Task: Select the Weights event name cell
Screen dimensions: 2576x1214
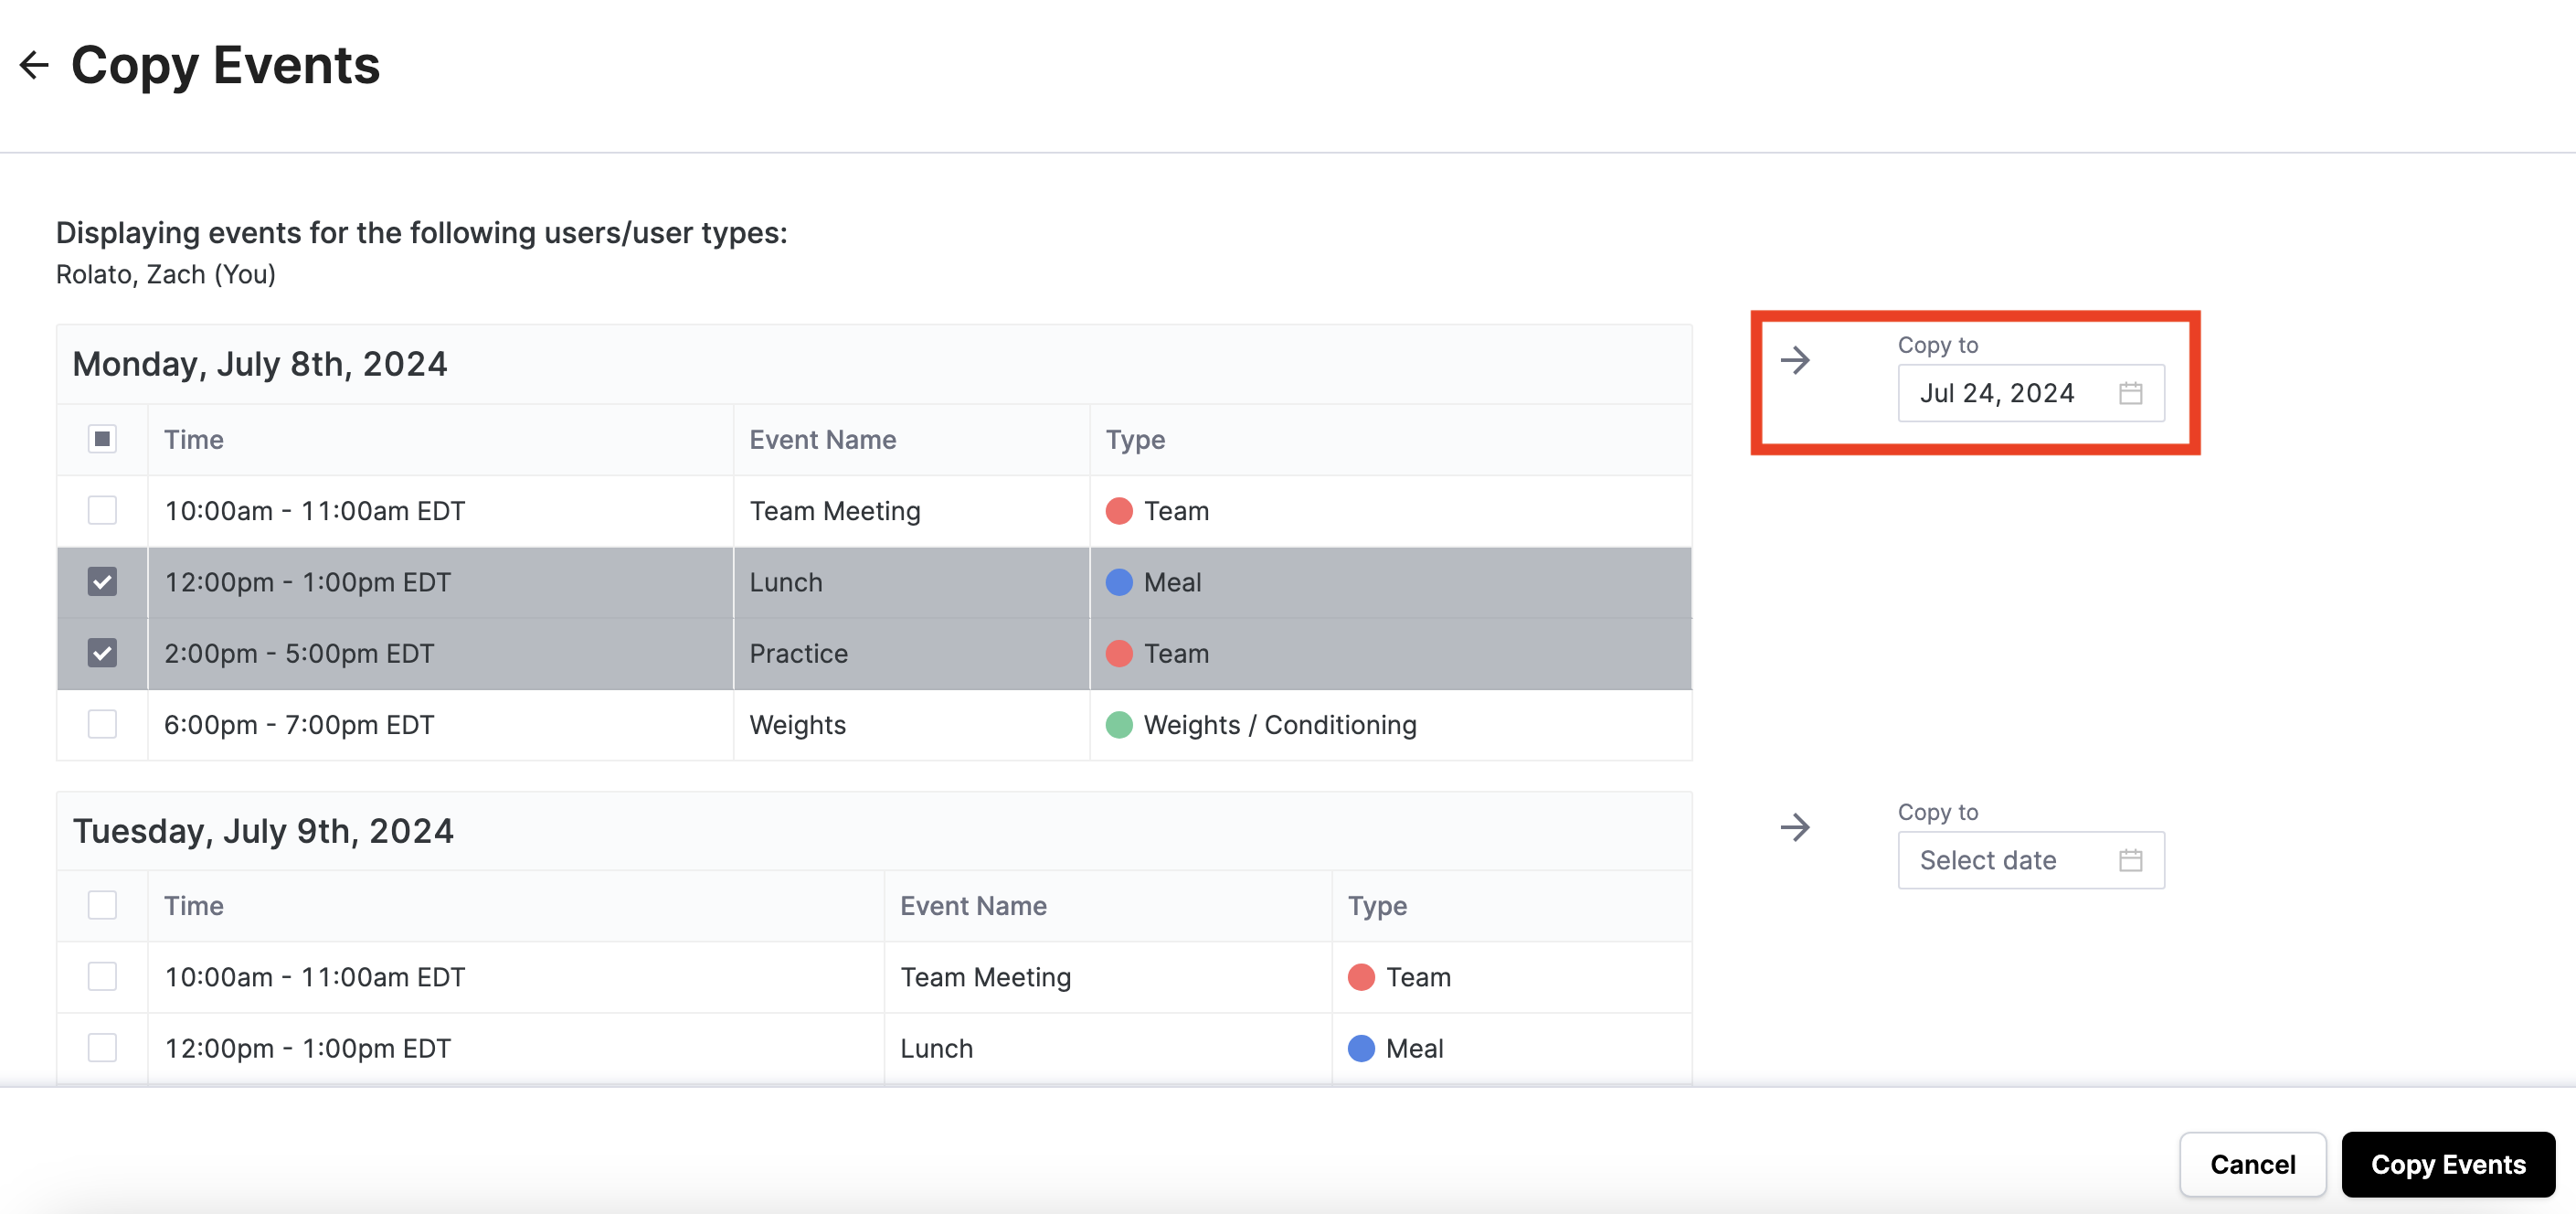Action: [911, 725]
